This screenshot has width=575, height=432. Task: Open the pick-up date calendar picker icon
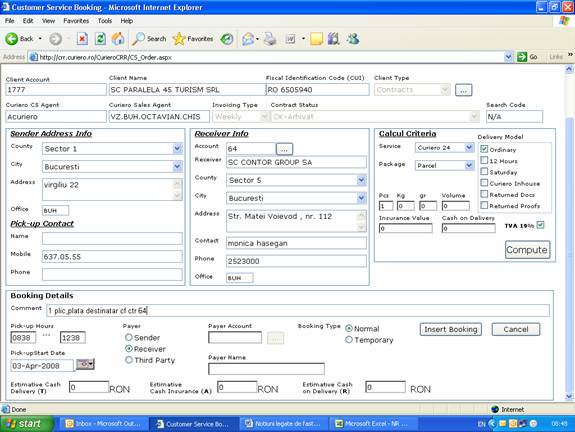85,364
